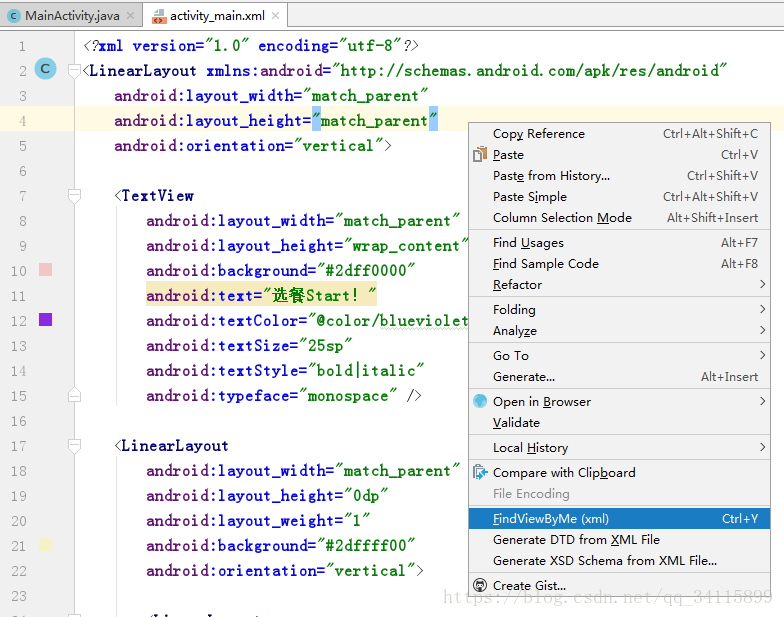Image resolution: width=784 pixels, height=617 pixels.
Task: Close the activity_main.xml tab
Action: click(x=276, y=16)
